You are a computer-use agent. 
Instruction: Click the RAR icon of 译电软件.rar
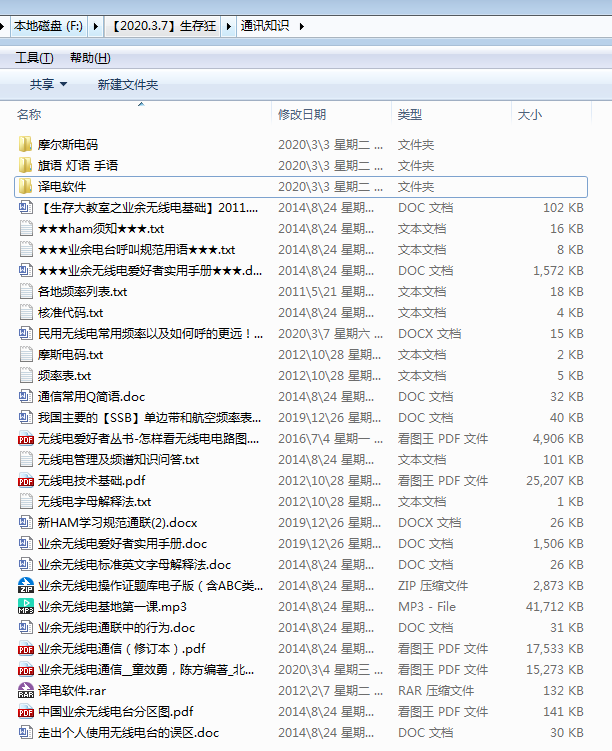[25, 691]
